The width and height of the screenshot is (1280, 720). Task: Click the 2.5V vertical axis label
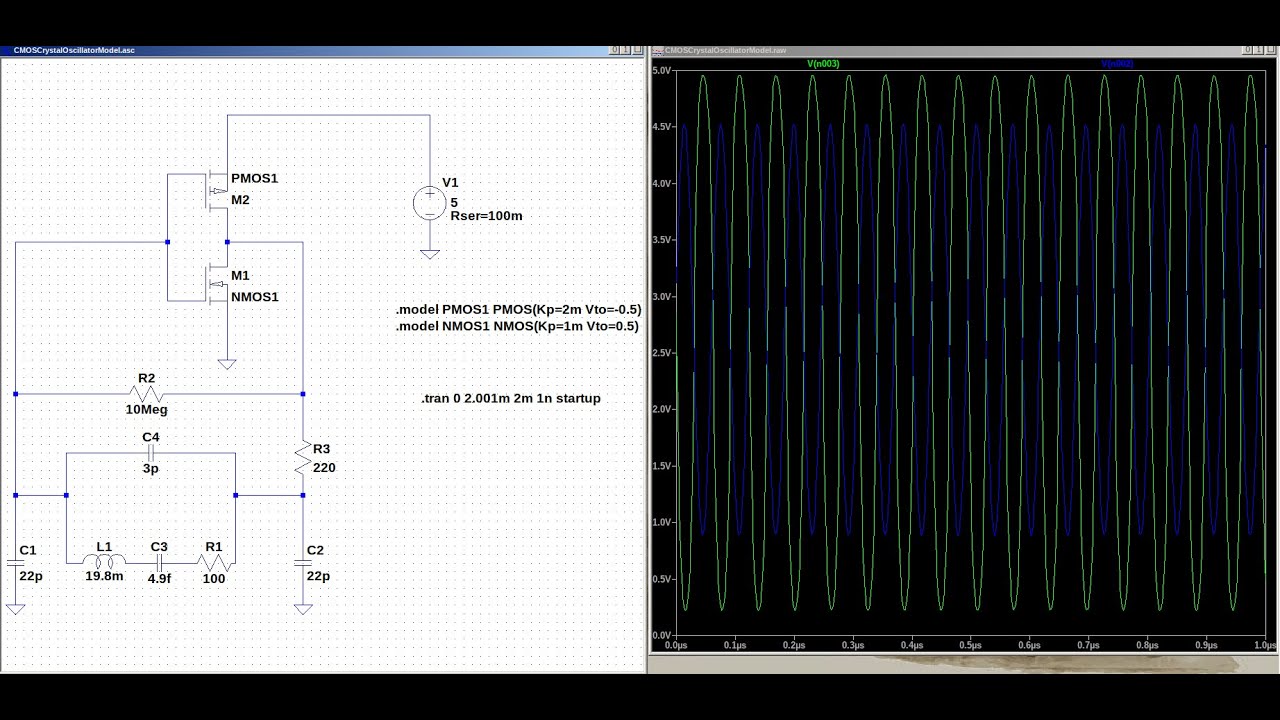tap(661, 353)
